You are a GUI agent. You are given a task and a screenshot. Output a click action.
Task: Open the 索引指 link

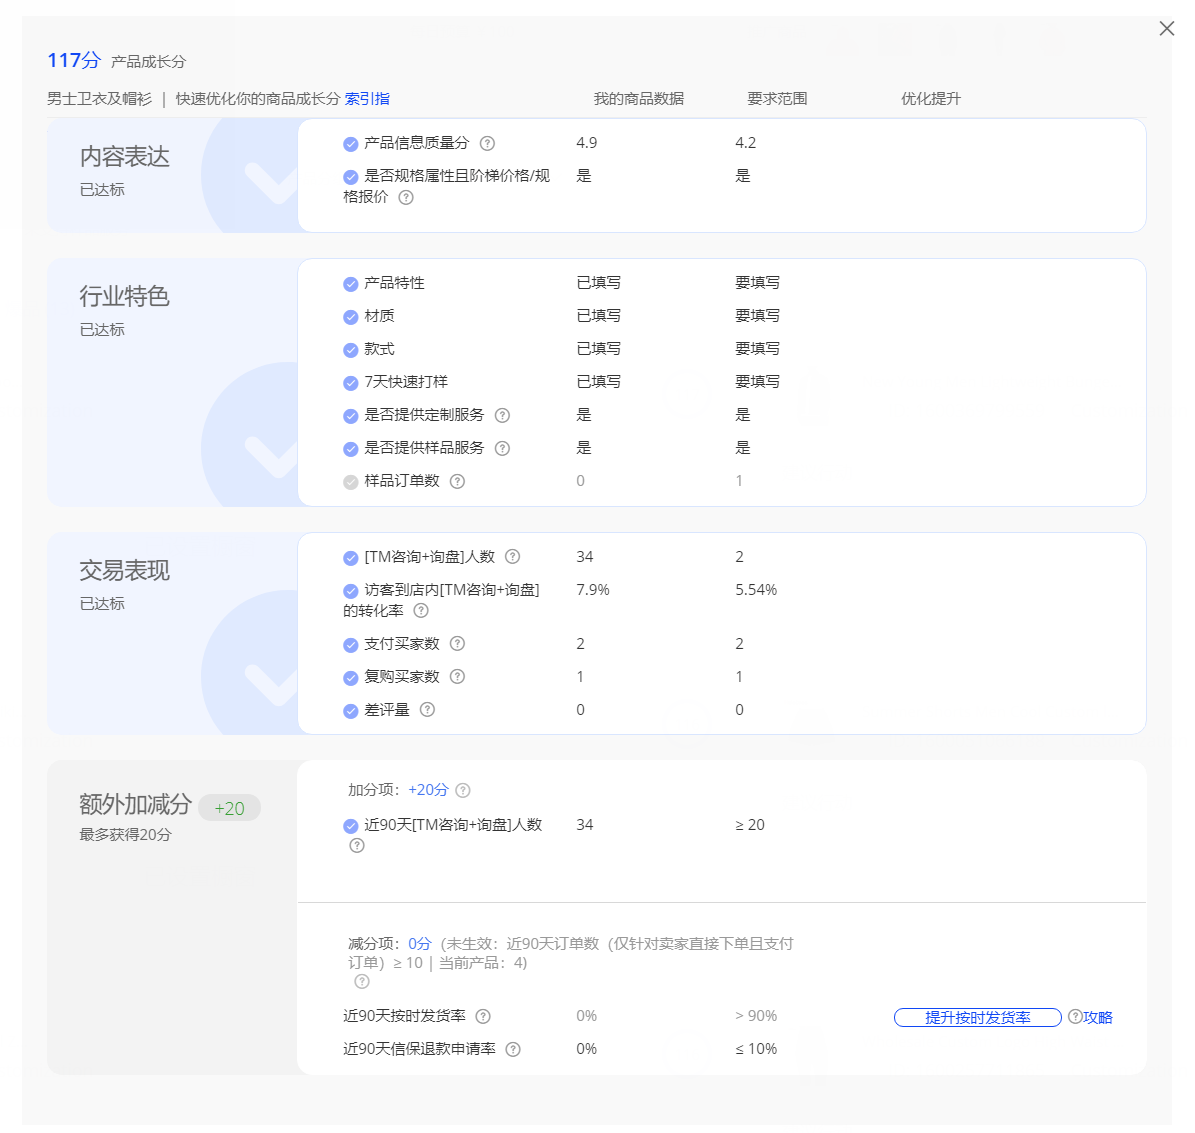click(x=367, y=99)
